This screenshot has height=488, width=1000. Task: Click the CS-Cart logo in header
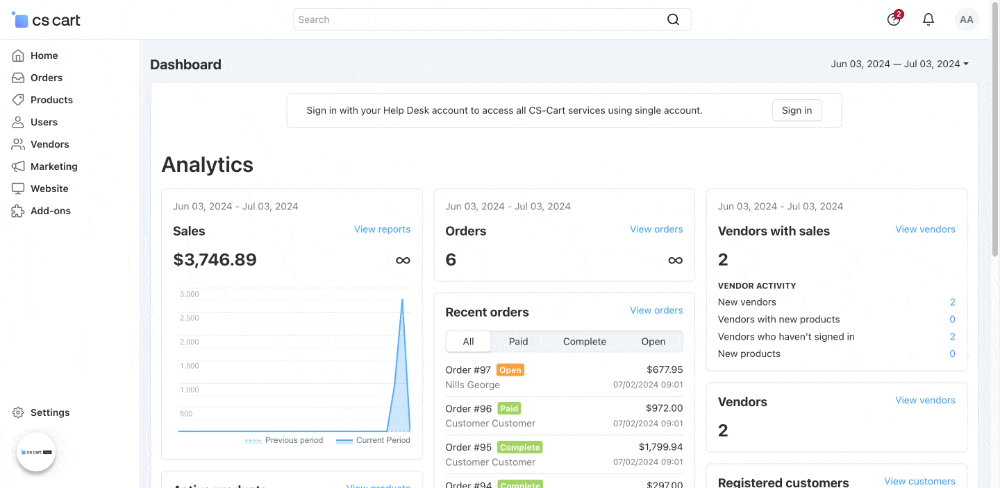coord(47,19)
